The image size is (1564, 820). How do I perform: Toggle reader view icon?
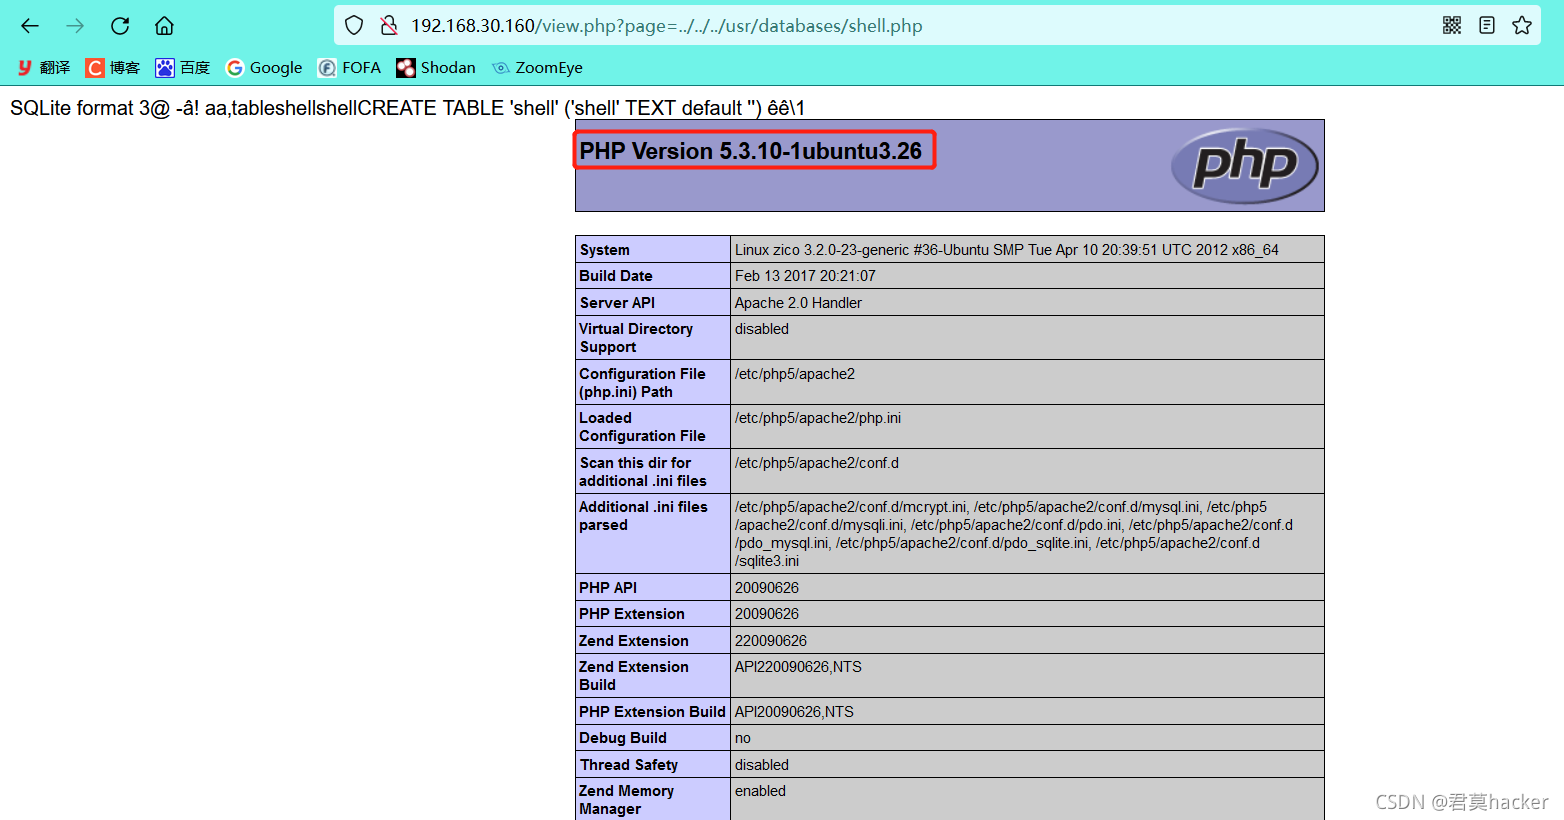pyautogui.click(x=1487, y=26)
